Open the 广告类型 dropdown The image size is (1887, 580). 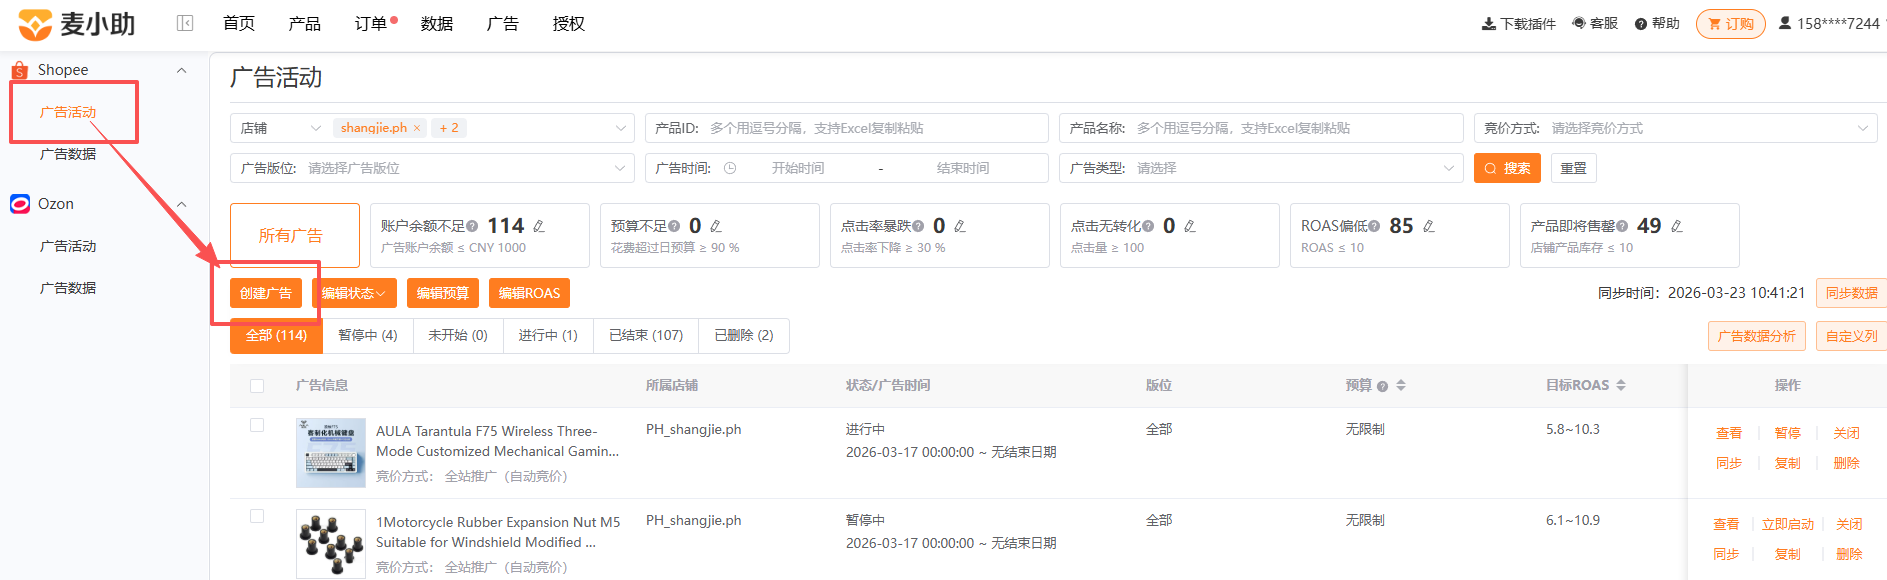coord(1261,168)
